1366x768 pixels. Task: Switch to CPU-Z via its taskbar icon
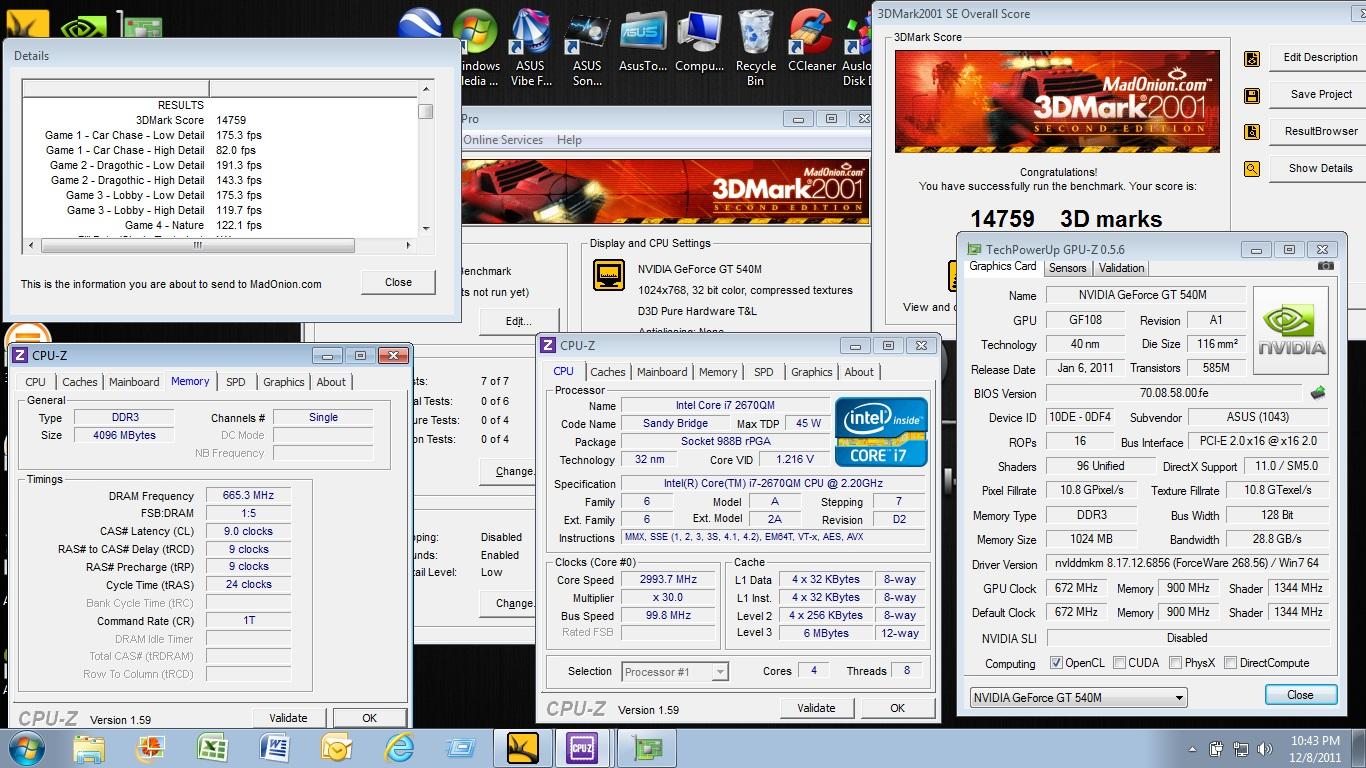tap(582, 748)
